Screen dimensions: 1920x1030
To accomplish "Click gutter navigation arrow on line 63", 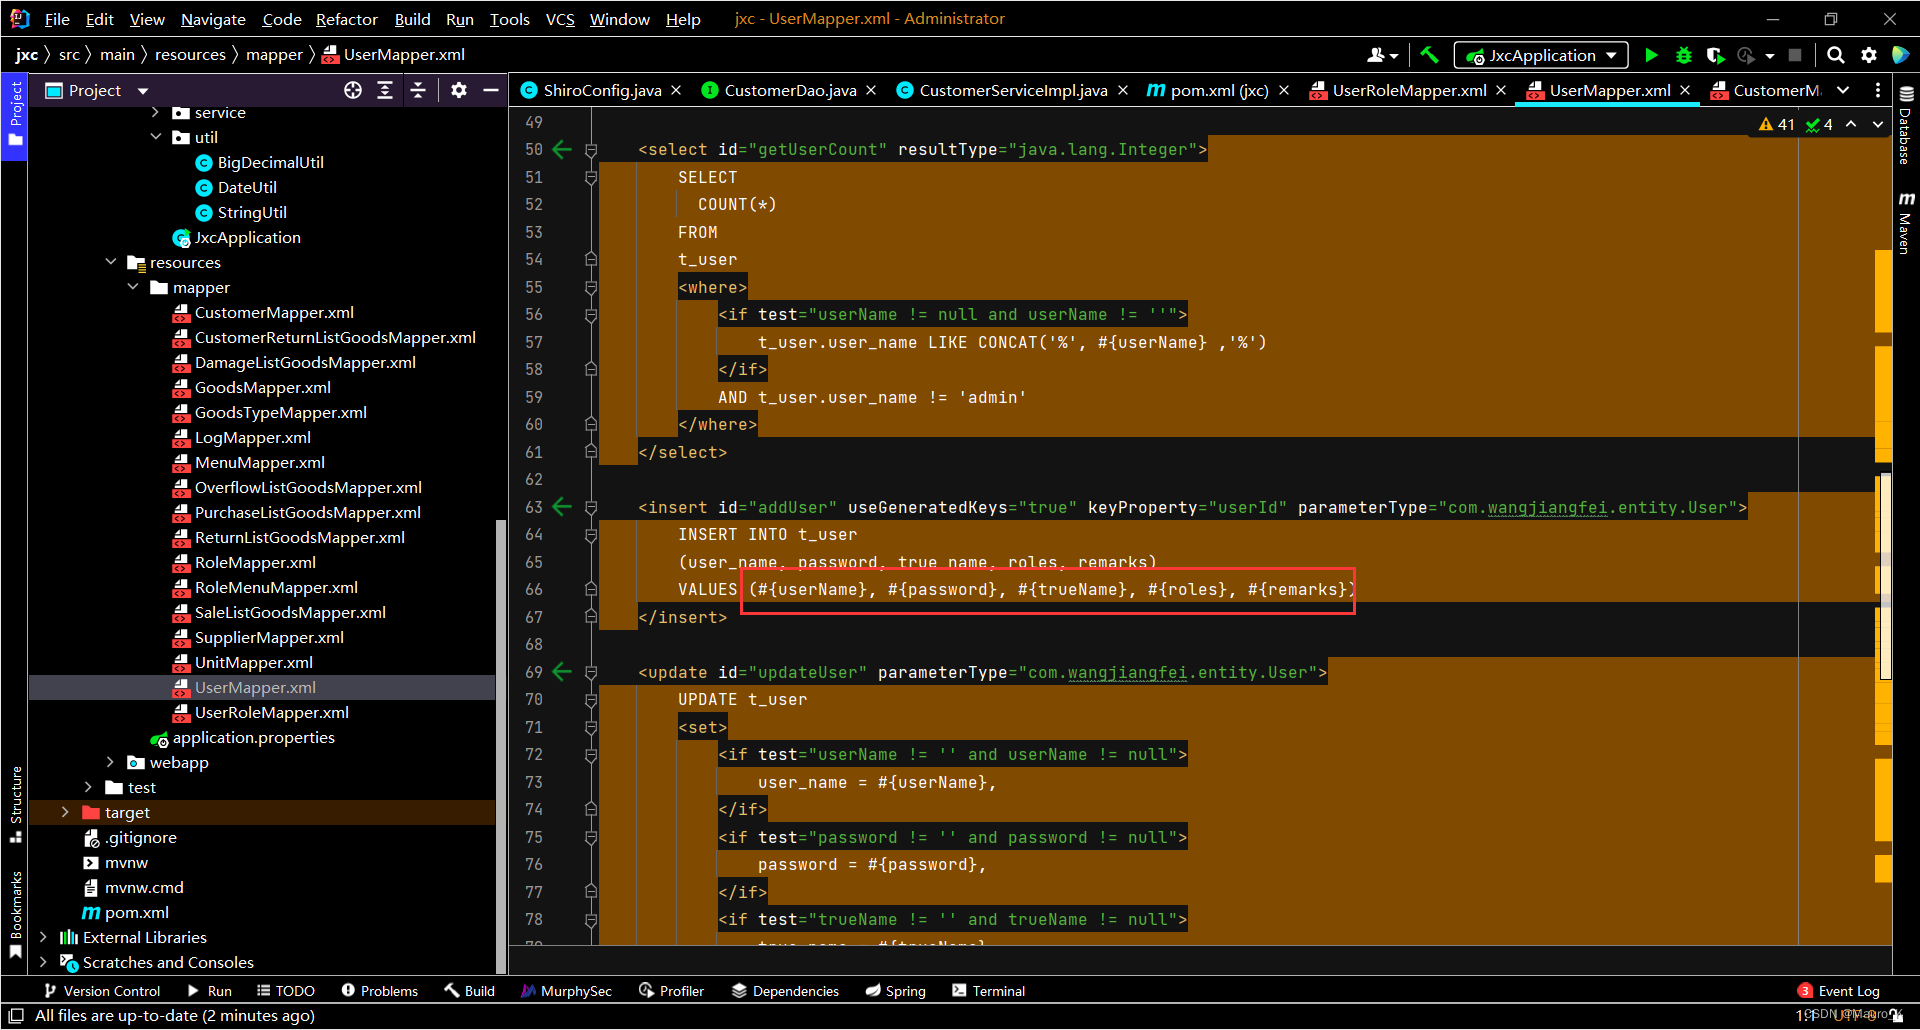I will (562, 507).
